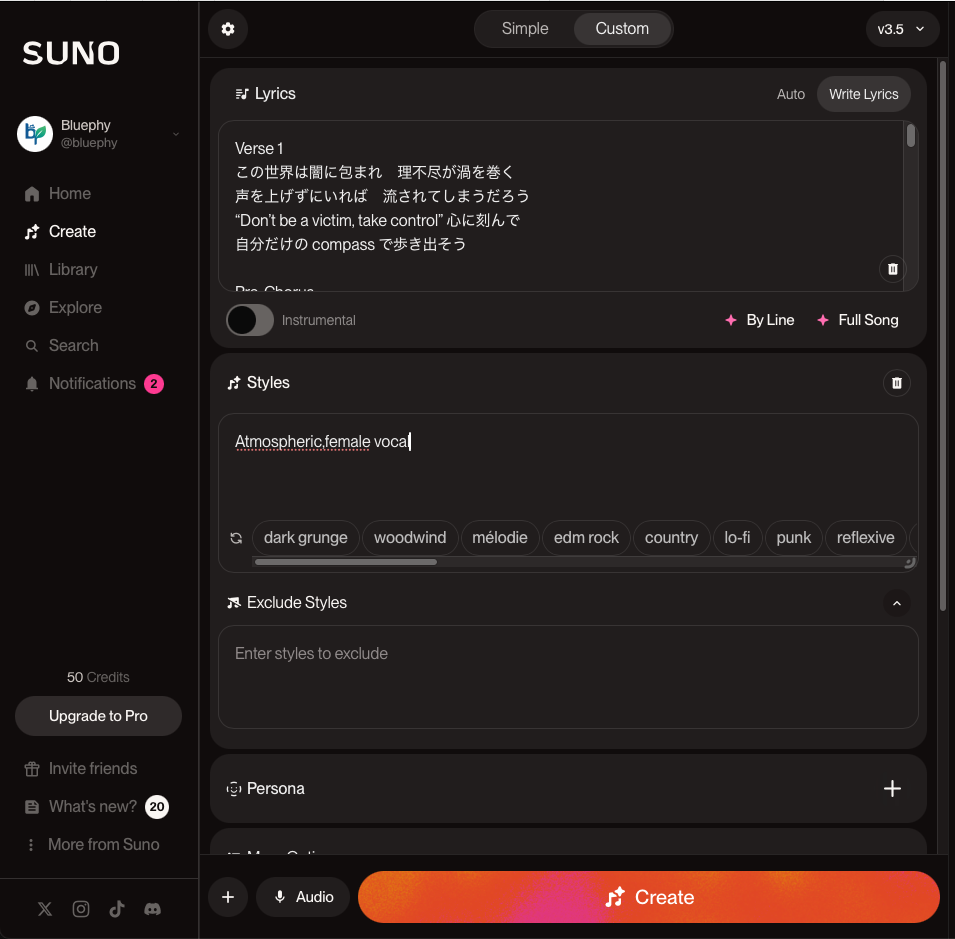This screenshot has width=955, height=939.
Task: Open the Discord social icon
Action: (x=152, y=909)
